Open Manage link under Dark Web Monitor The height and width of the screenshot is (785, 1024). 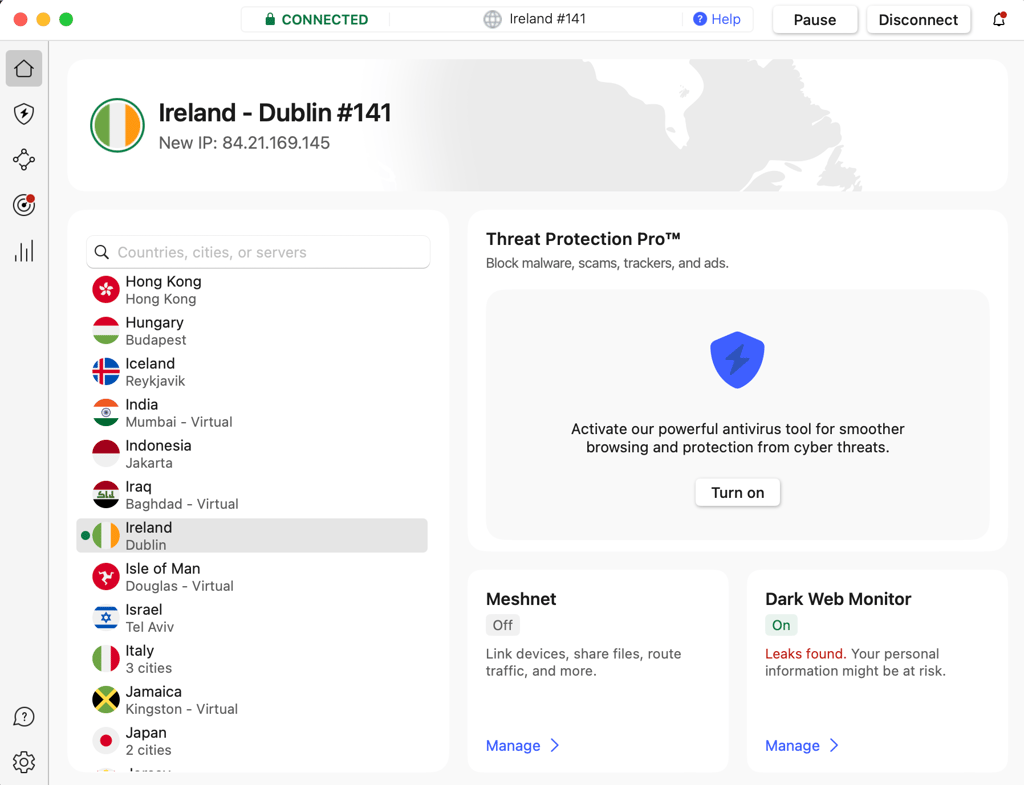tap(792, 746)
